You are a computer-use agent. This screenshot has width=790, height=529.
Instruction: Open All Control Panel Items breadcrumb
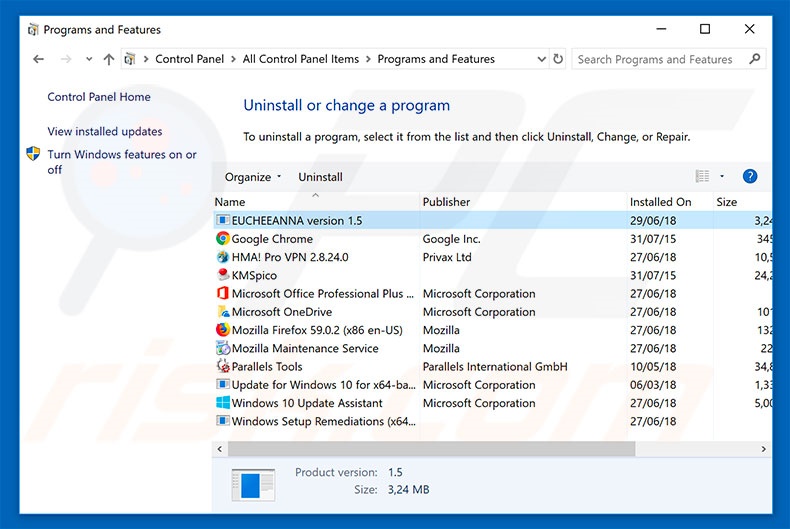tap(301, 59)
